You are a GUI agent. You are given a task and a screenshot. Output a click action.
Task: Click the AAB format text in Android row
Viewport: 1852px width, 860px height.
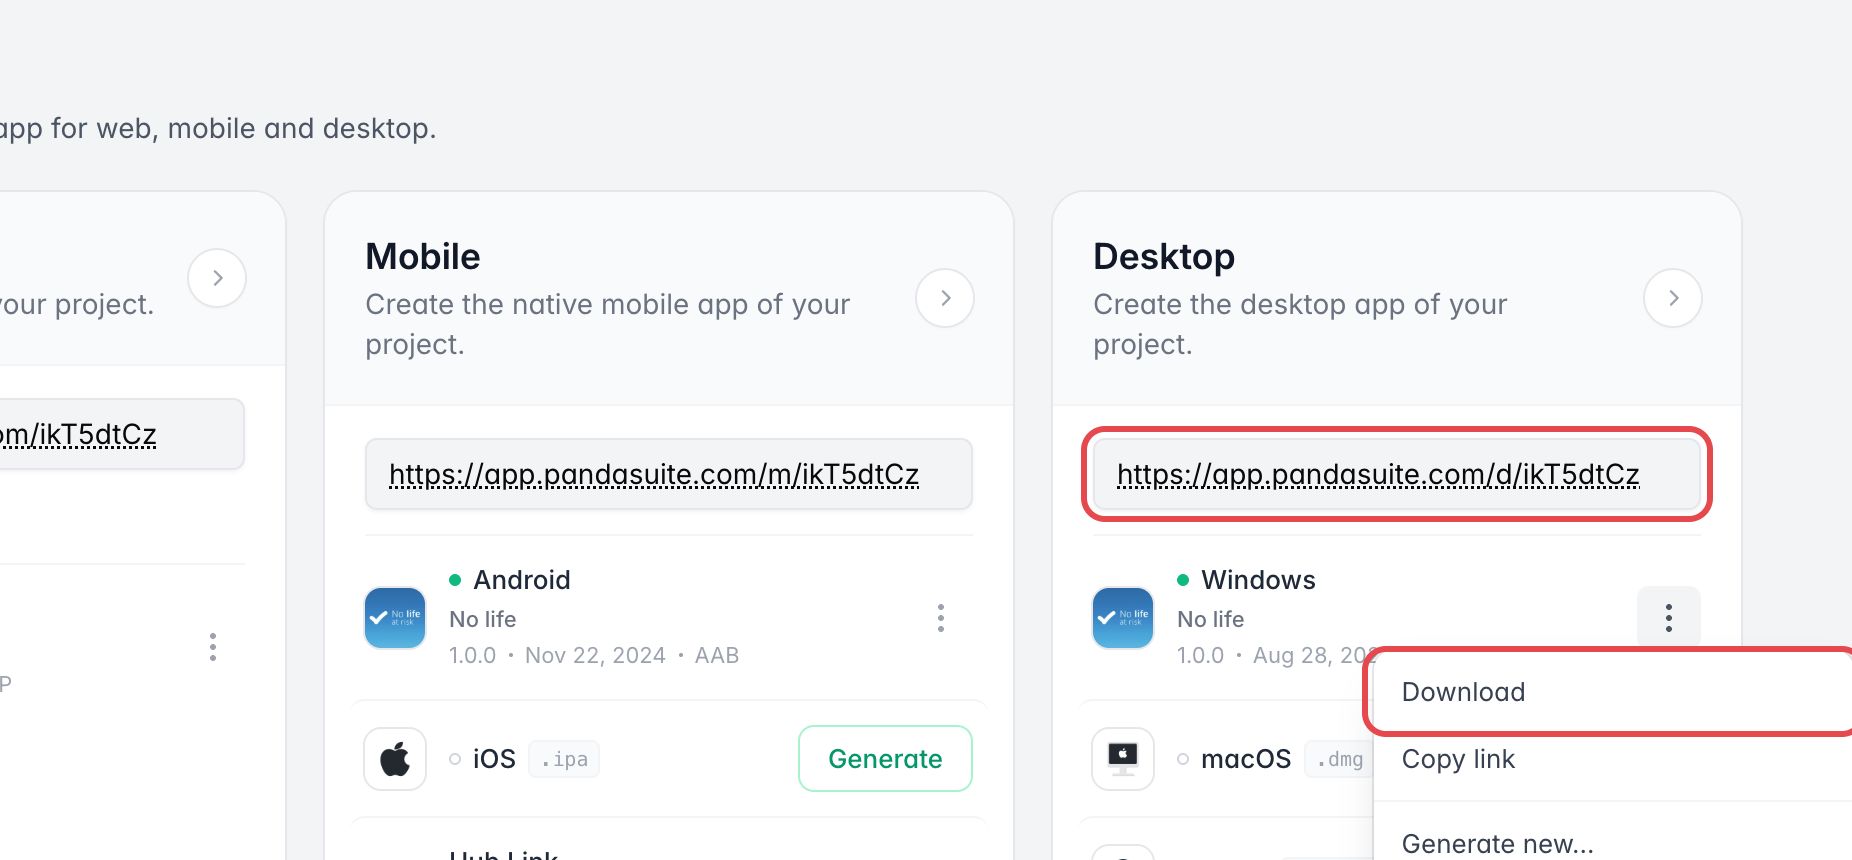click(x=717, y=655)
